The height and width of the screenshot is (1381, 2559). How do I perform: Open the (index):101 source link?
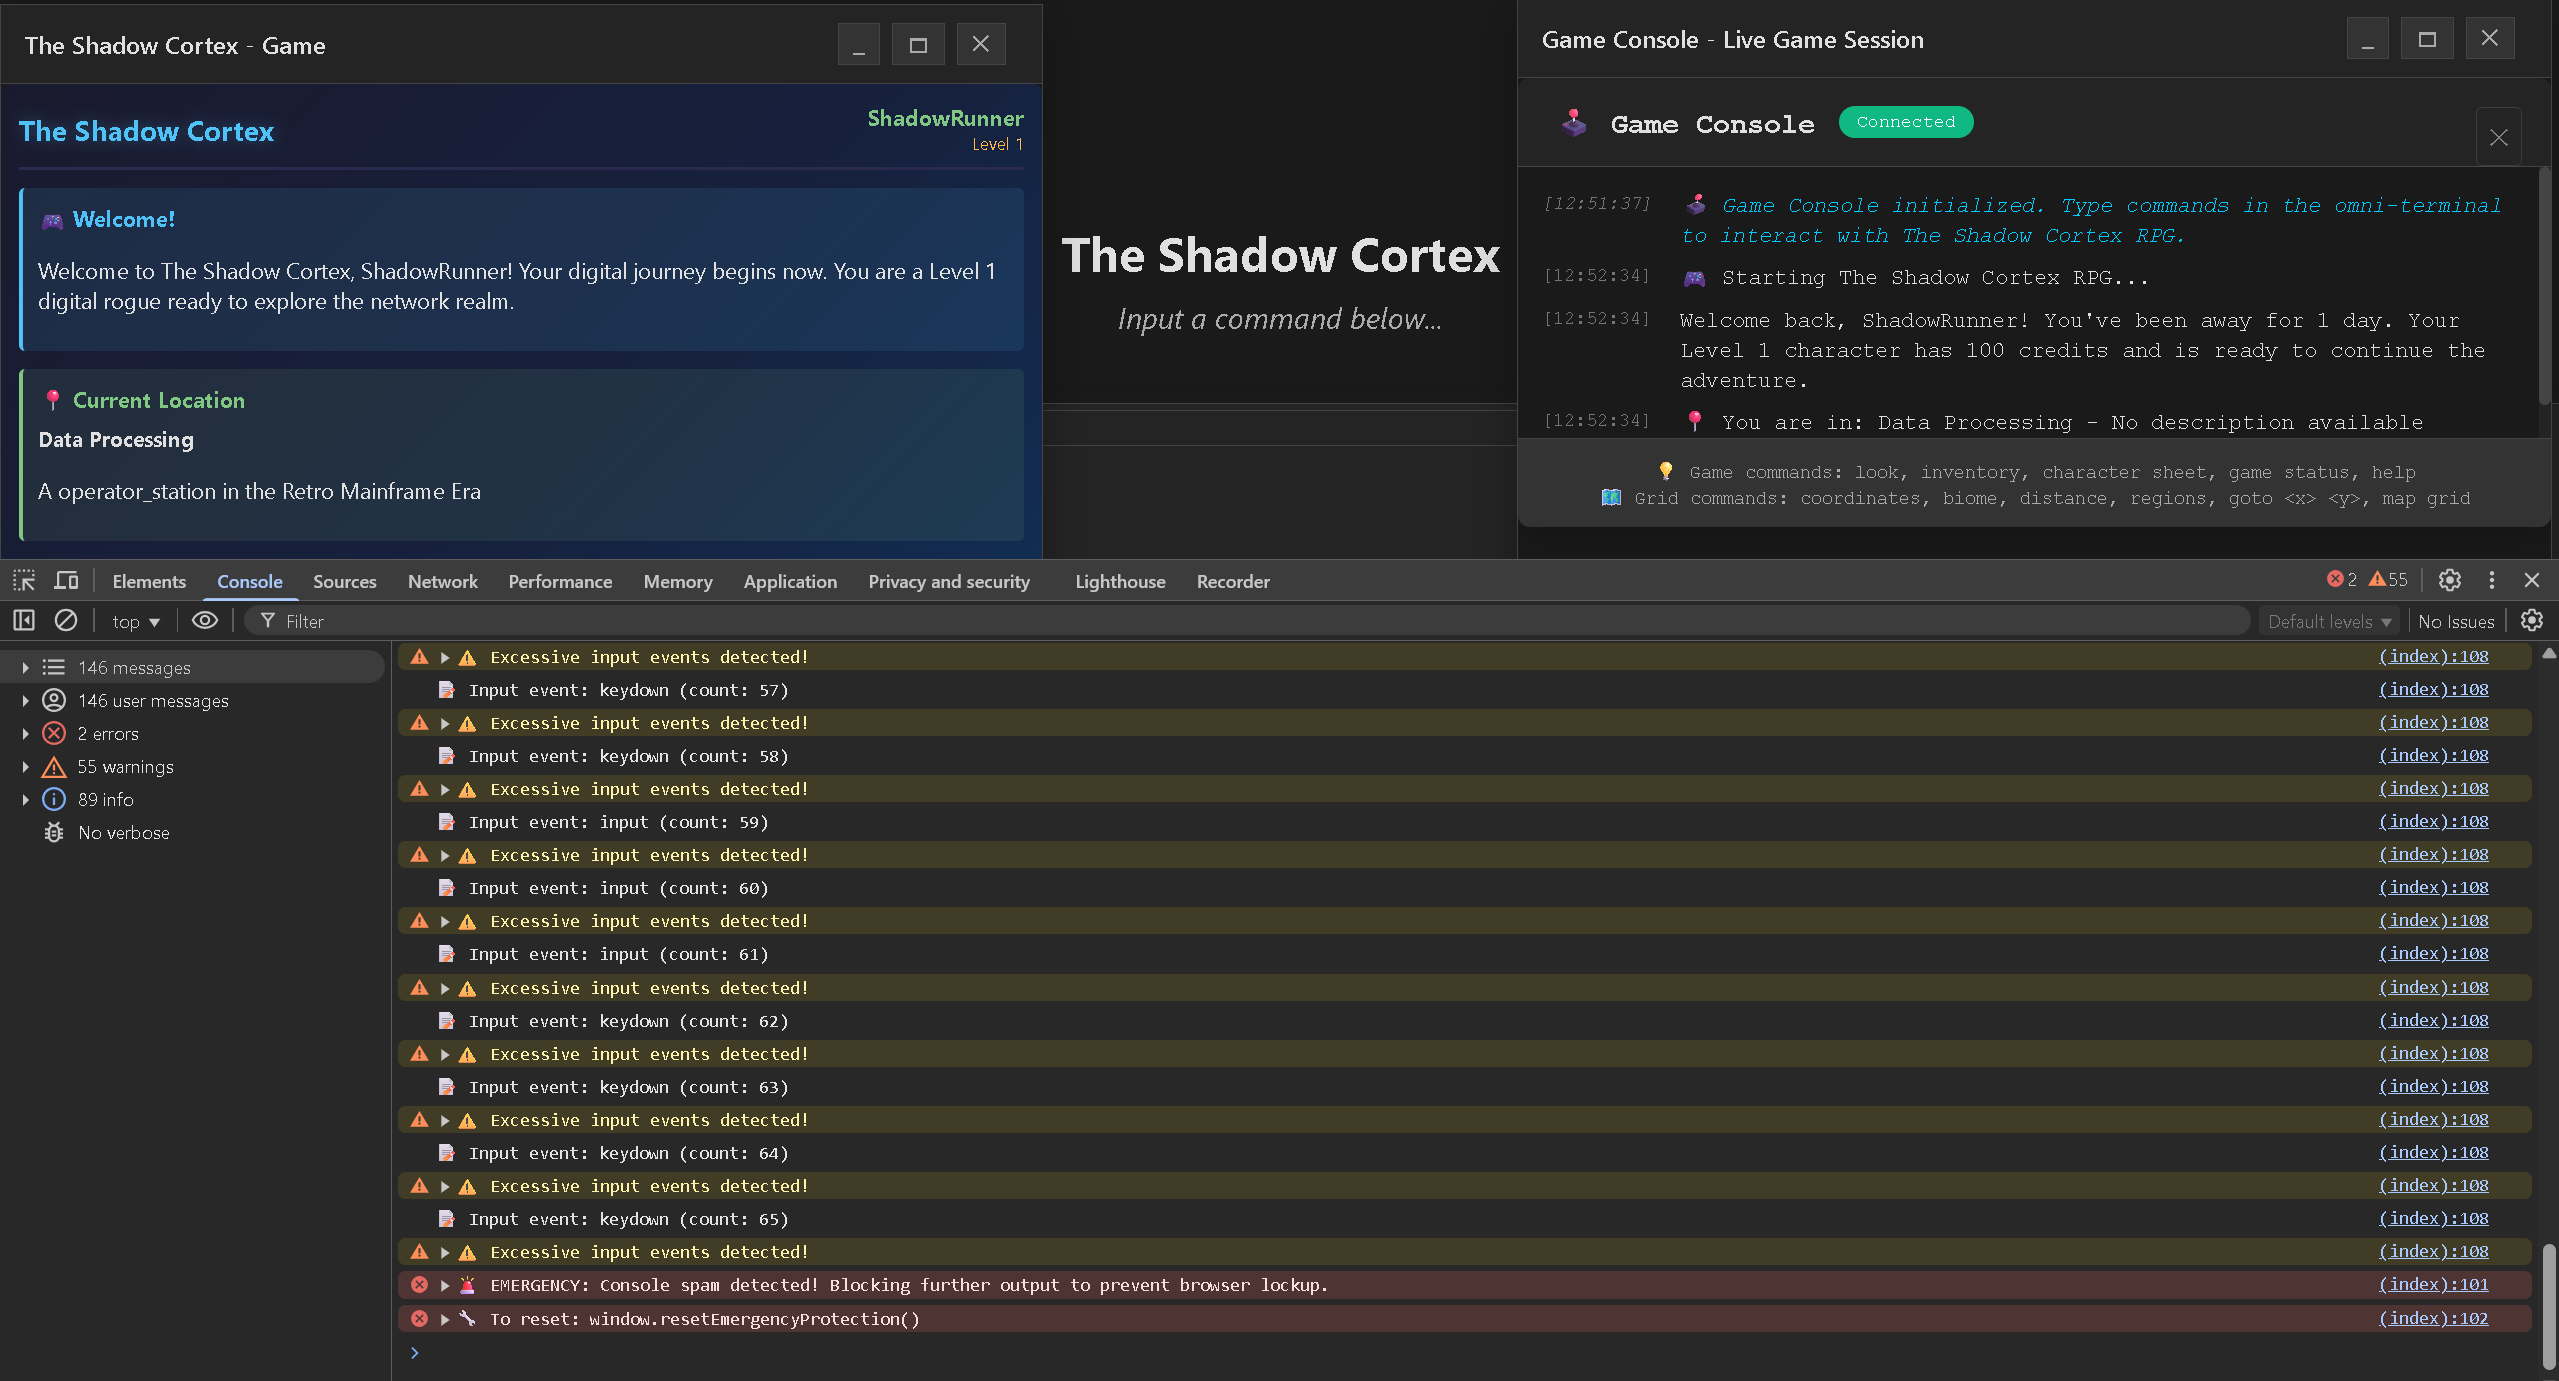pos(2432,1285)
